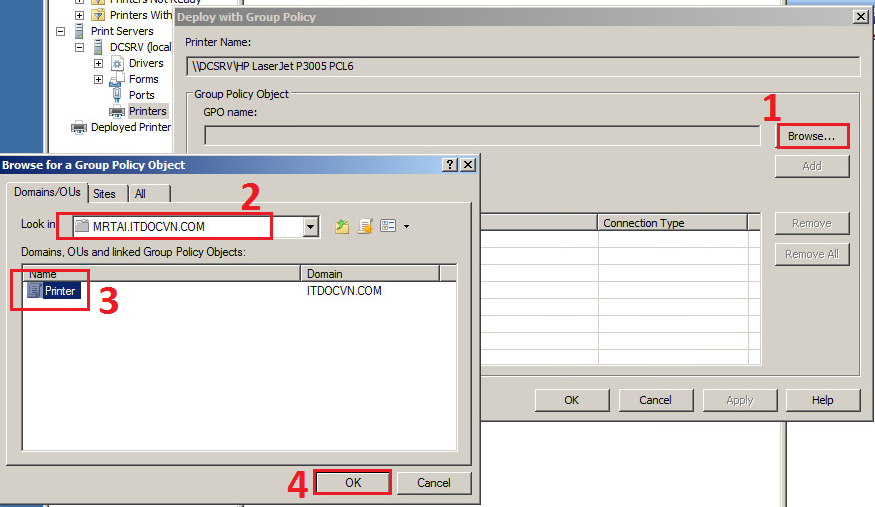Screen dimensions: 875x507
Task: Click the Printers node icon in tree
Action: (x=117, y=111)
